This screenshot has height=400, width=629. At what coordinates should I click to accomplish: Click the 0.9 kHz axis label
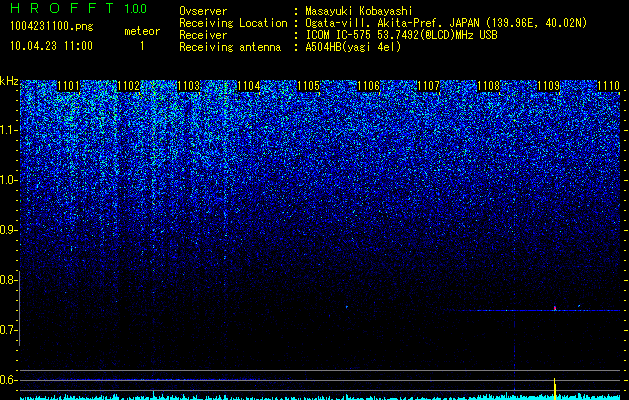click(x=8, y=230)
